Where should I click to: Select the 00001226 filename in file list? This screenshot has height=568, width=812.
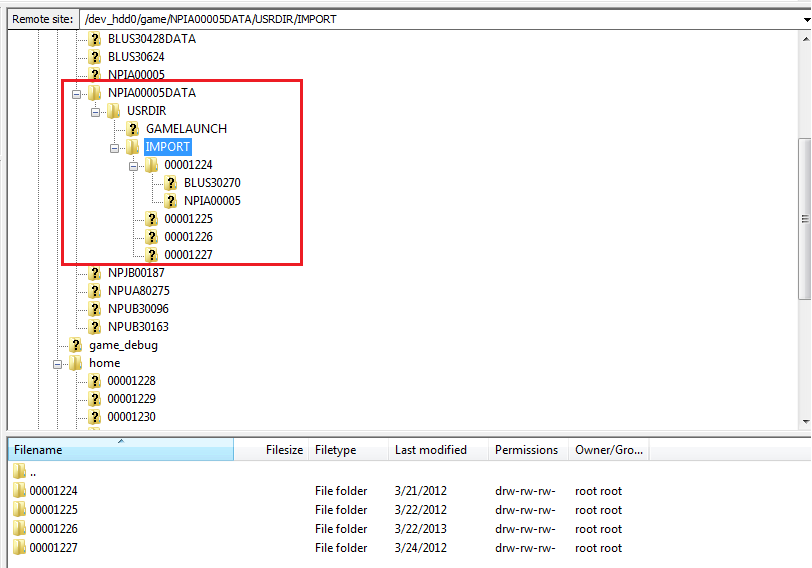(x=53, y=529)
